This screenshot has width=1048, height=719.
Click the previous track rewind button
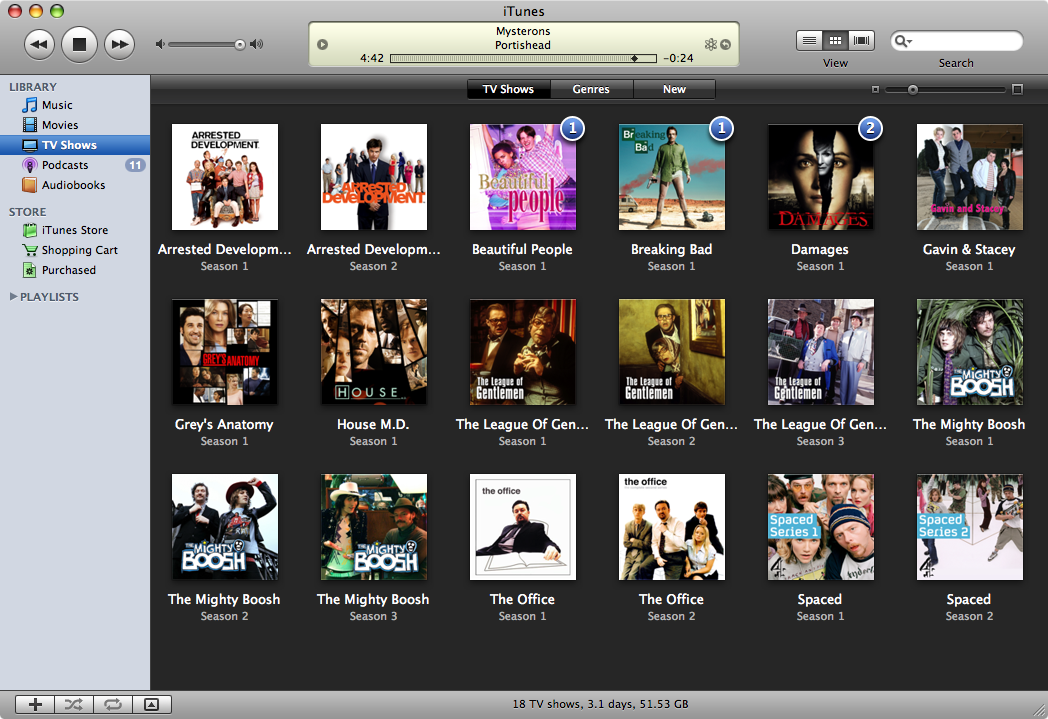coord(39,44)
